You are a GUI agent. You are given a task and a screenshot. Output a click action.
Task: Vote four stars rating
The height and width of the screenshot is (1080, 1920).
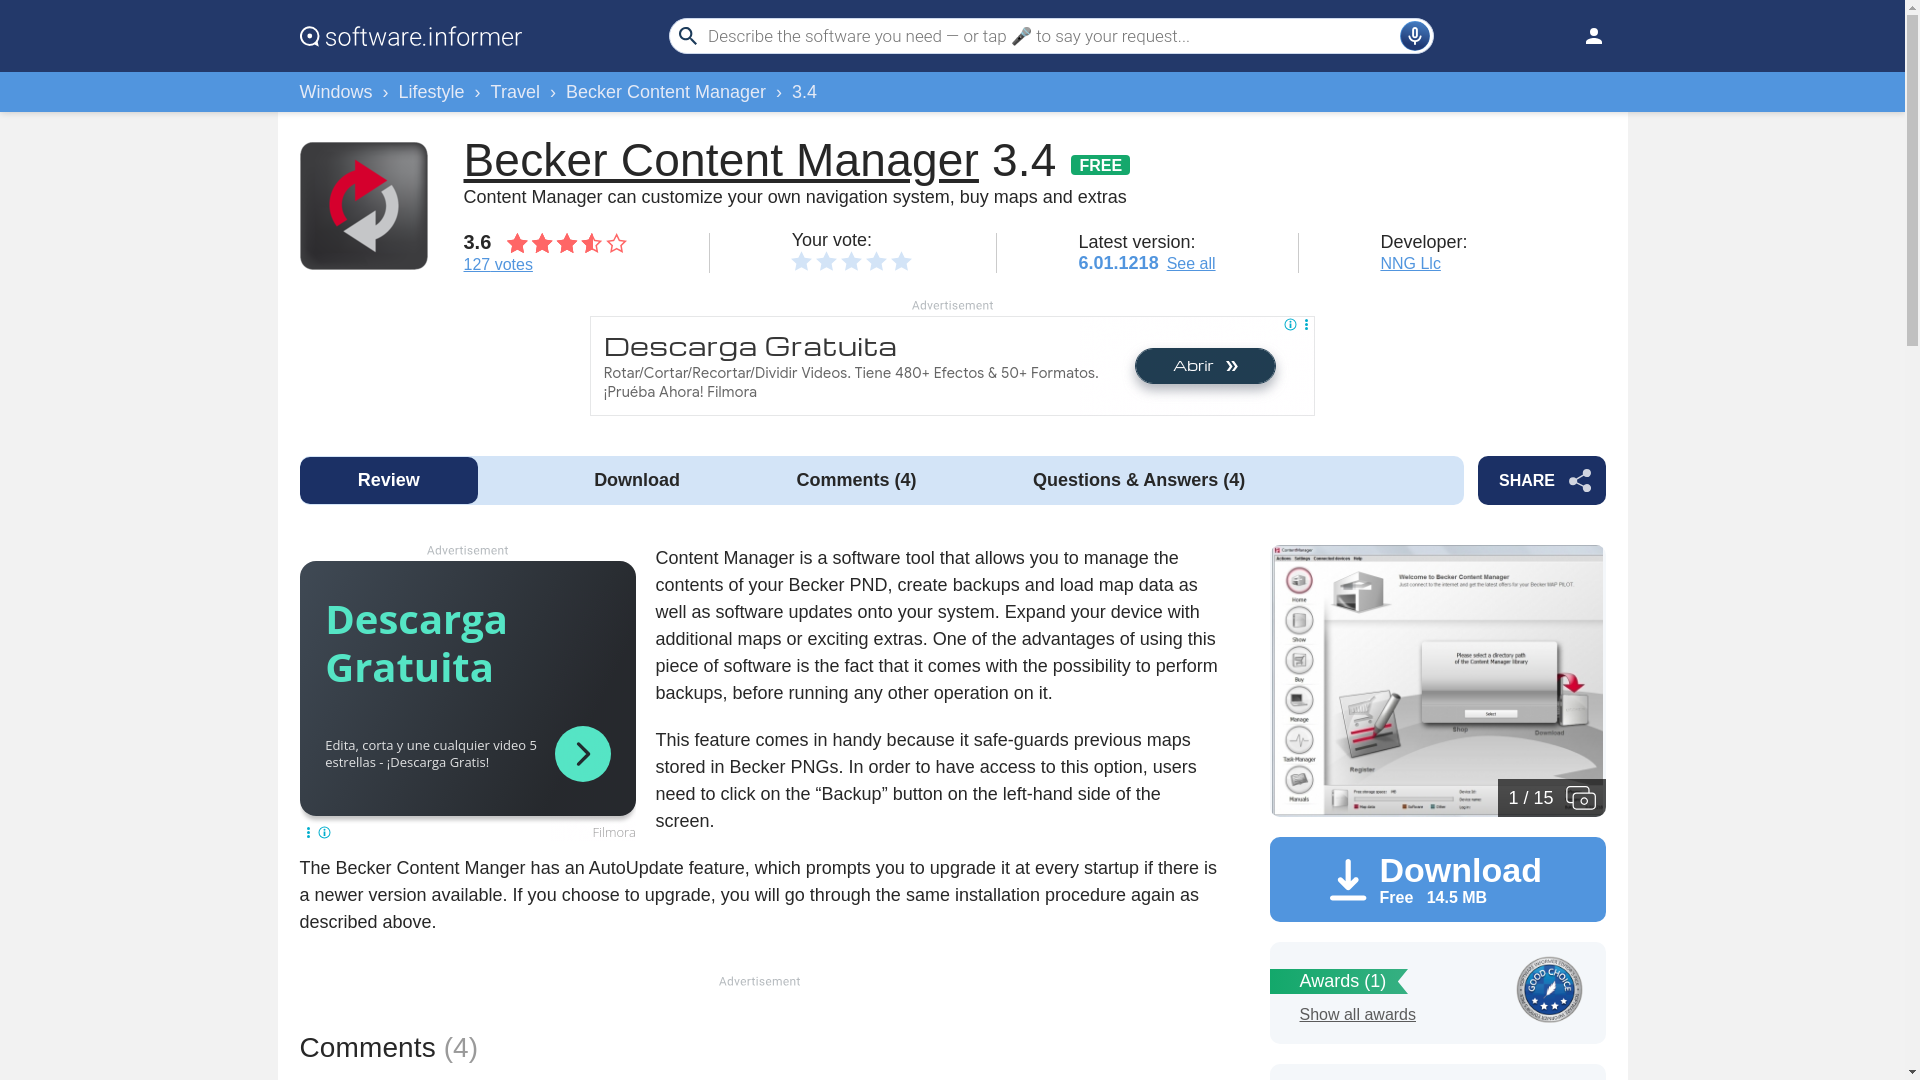pos(876,261)
